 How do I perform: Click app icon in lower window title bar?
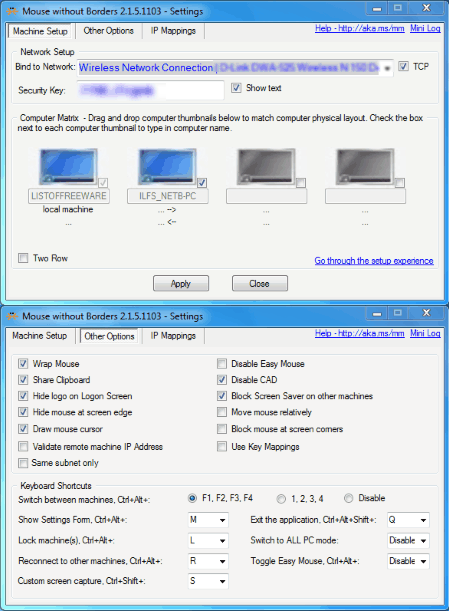click(13, 316)
